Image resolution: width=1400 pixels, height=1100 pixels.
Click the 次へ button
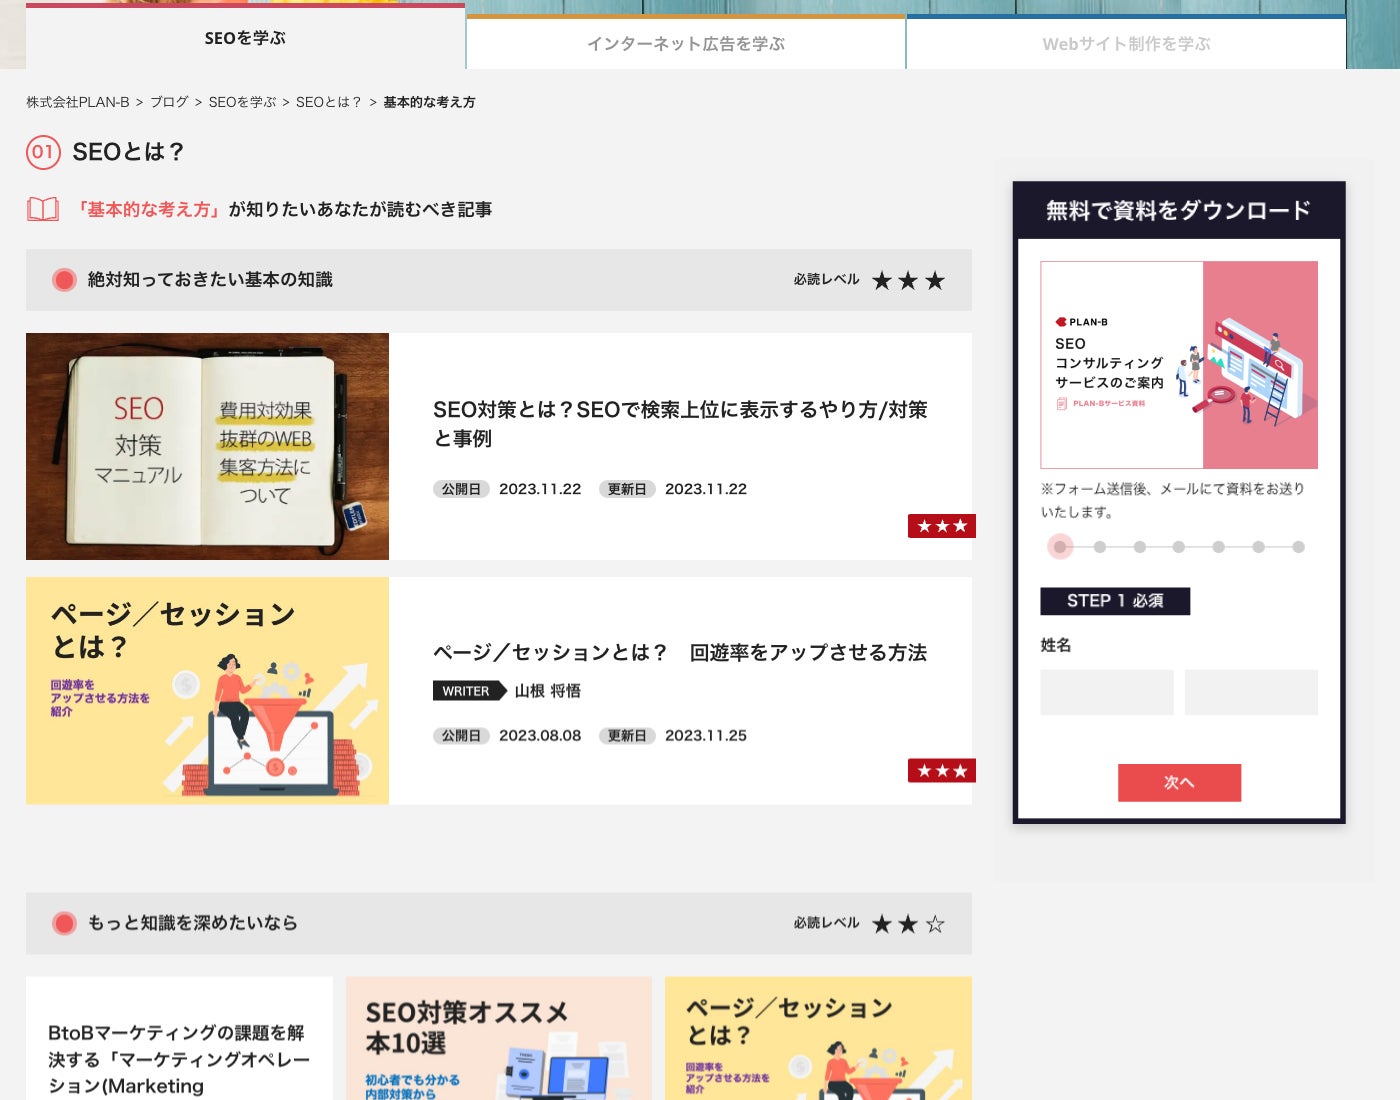pyautogui.click(x=1179, y=783)
